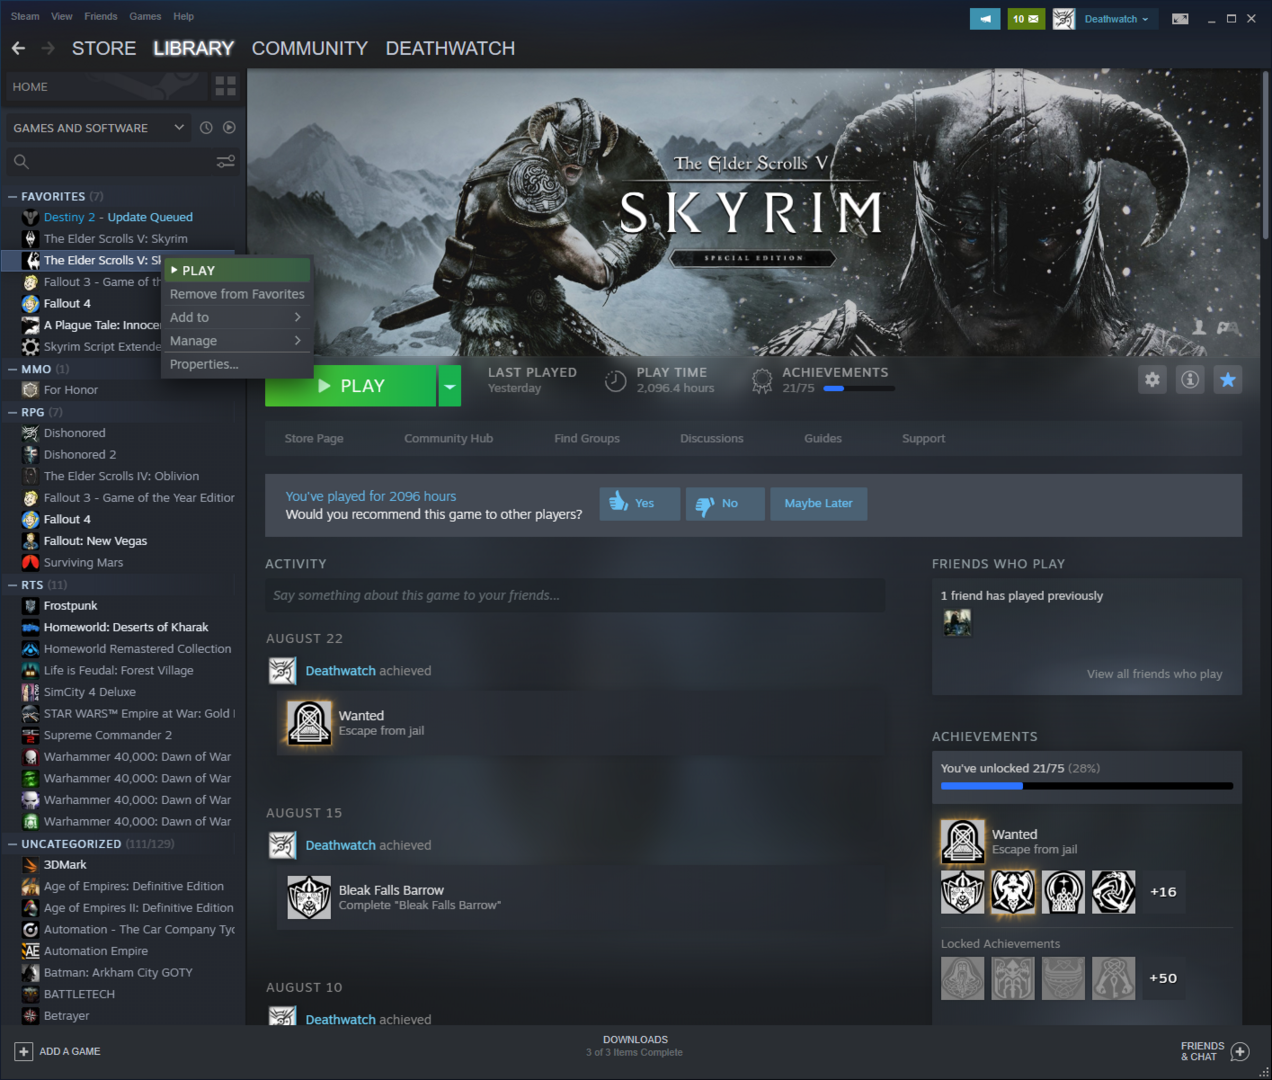
Task: Choose Remove from Favorites
Action: [x=237, y=294]
